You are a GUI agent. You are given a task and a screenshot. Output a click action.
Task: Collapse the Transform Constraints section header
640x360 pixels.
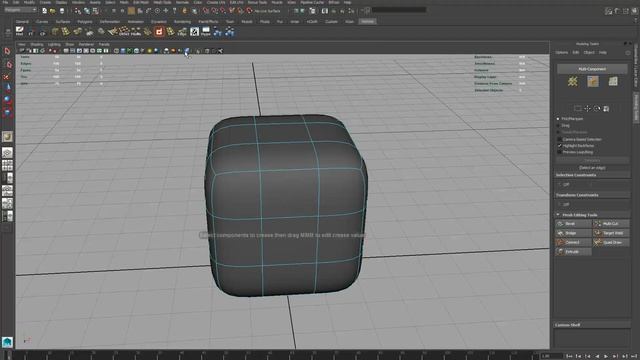(593, 195)
